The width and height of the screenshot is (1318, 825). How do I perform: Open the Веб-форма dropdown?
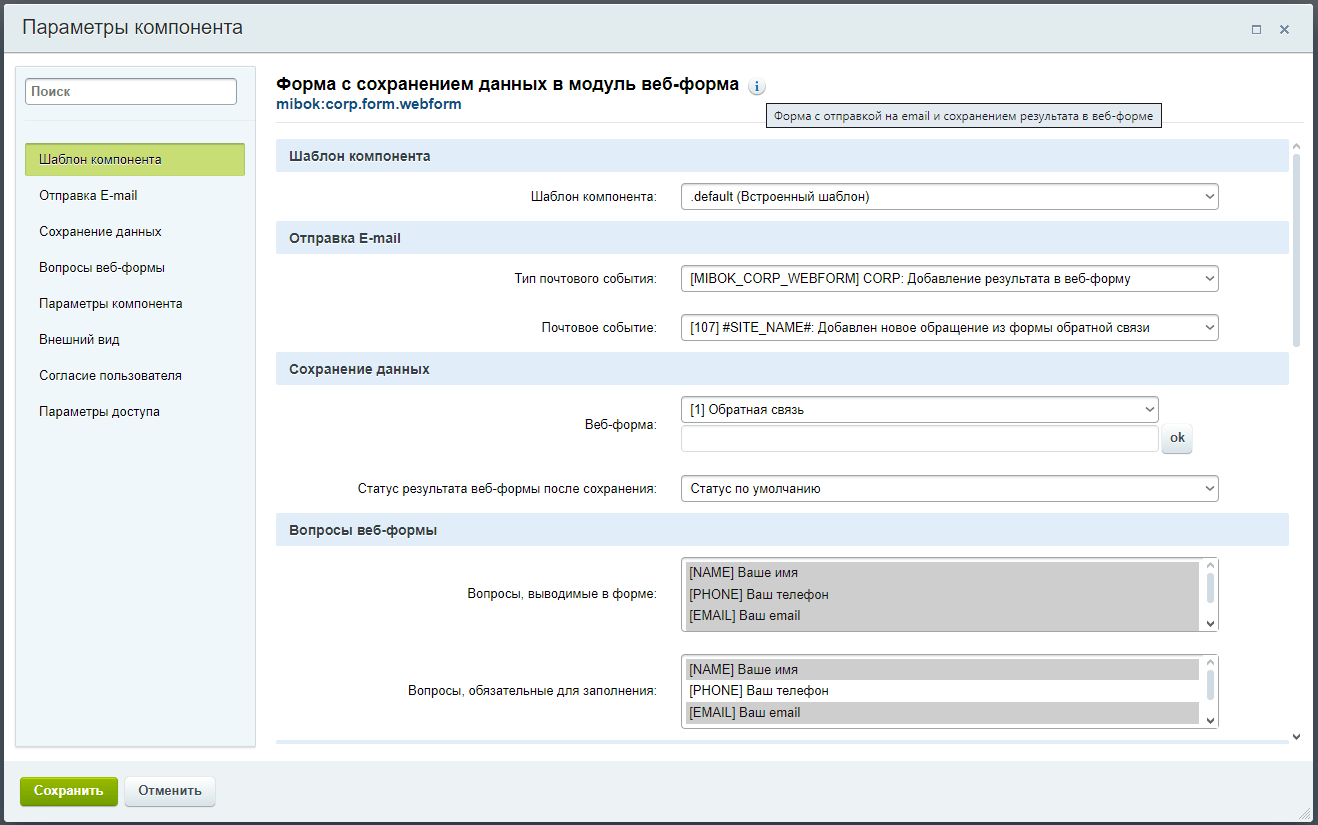click(919, 409)
